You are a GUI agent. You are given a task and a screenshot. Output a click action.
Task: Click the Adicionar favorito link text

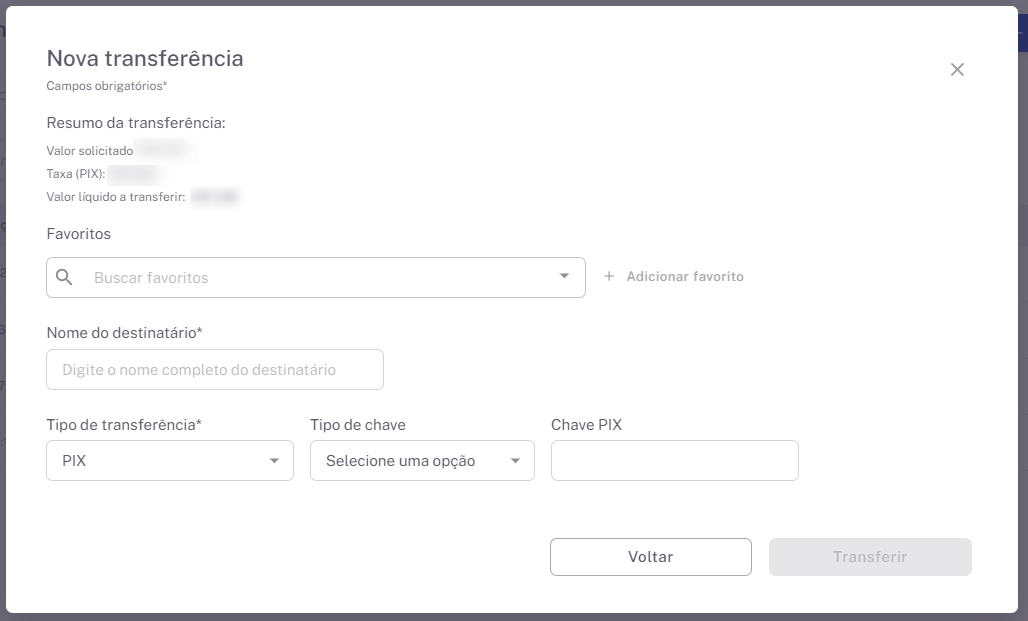[685, 277]
